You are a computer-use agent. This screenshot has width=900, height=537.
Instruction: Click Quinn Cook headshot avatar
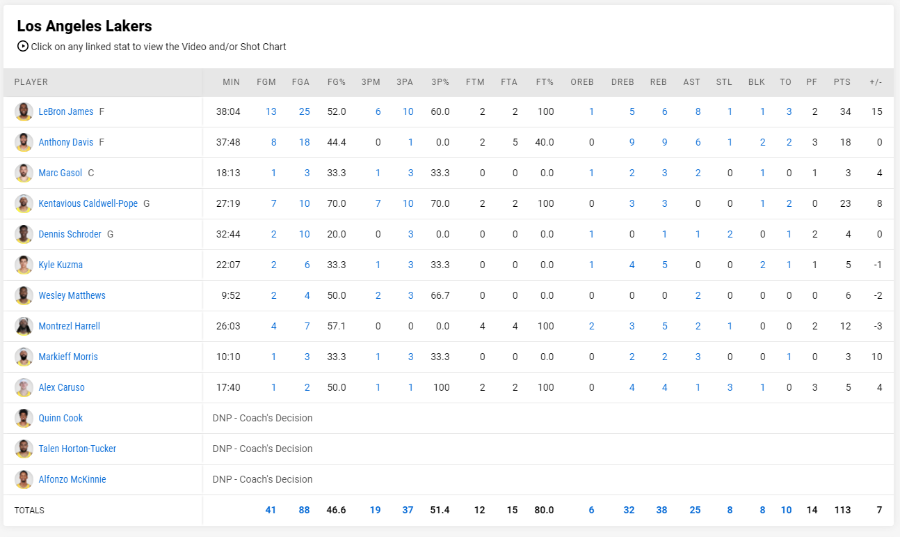coord(24,418)
